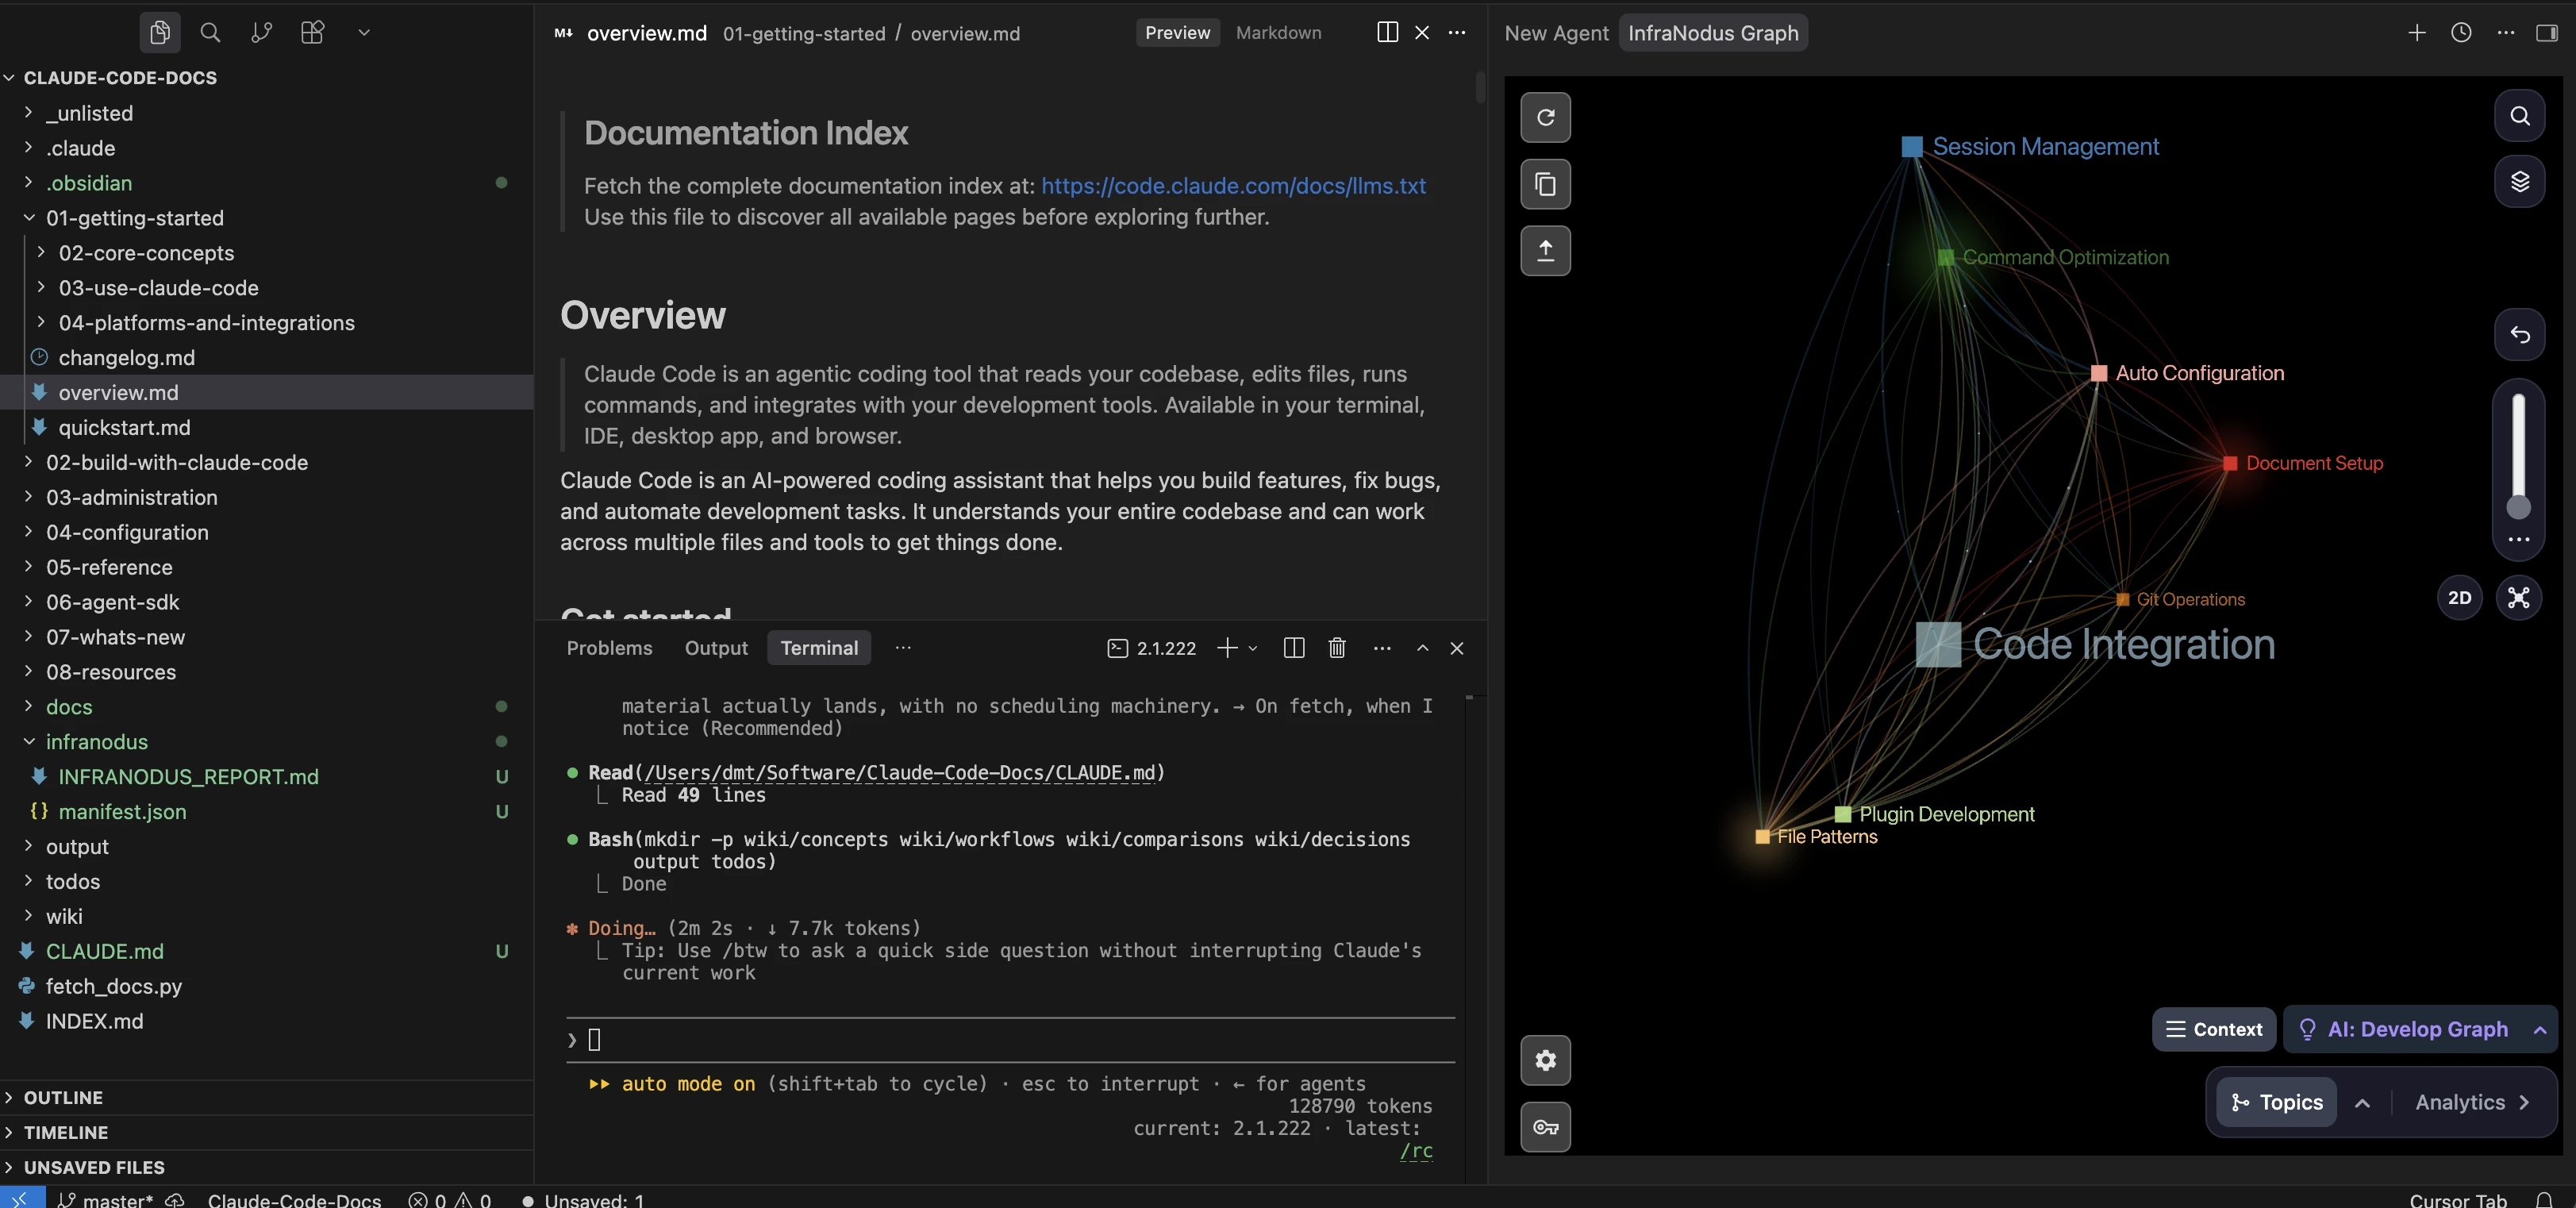Click the graph undo arrow button
Image resolution: width=2576 pixels, height=1208 pixels.
(2519, 335)
